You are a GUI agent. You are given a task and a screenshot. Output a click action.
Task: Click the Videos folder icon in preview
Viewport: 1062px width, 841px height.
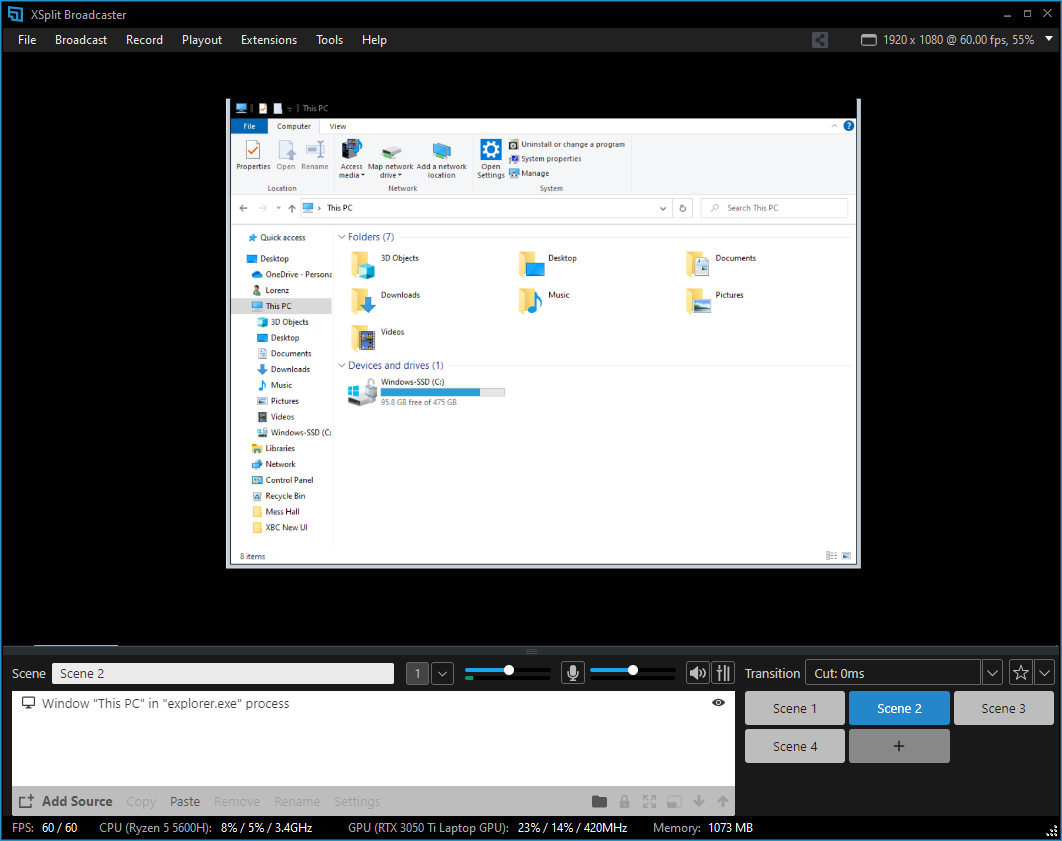click(x=363, y=338)
